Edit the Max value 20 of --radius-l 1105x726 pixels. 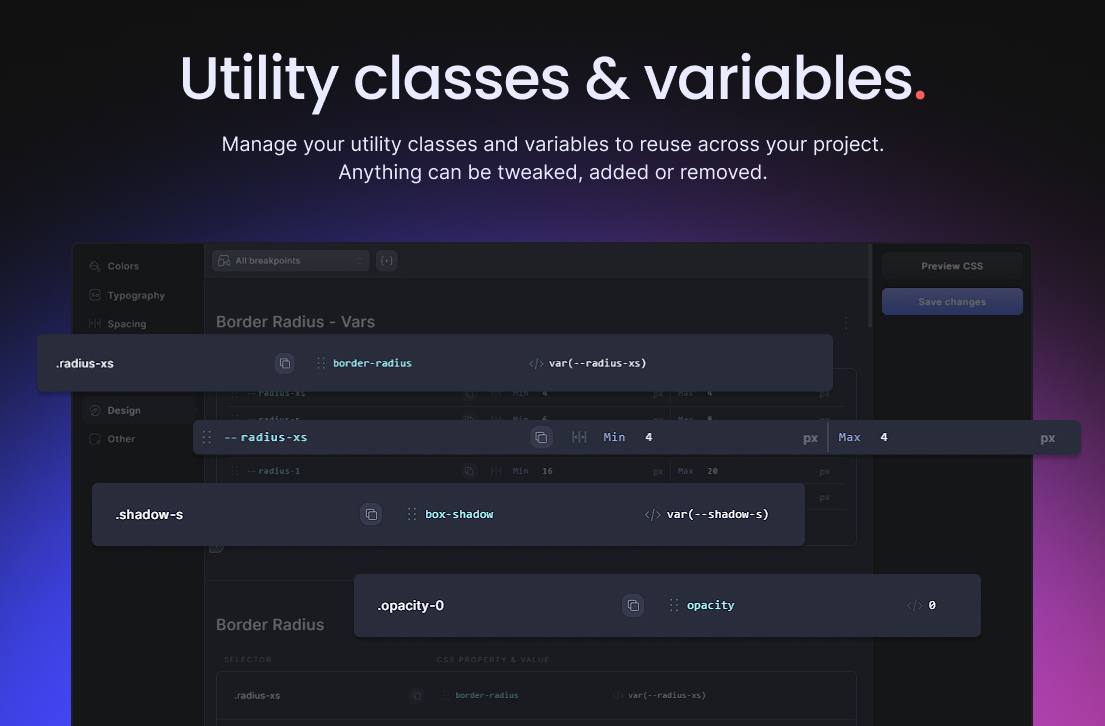coord(712,471)
